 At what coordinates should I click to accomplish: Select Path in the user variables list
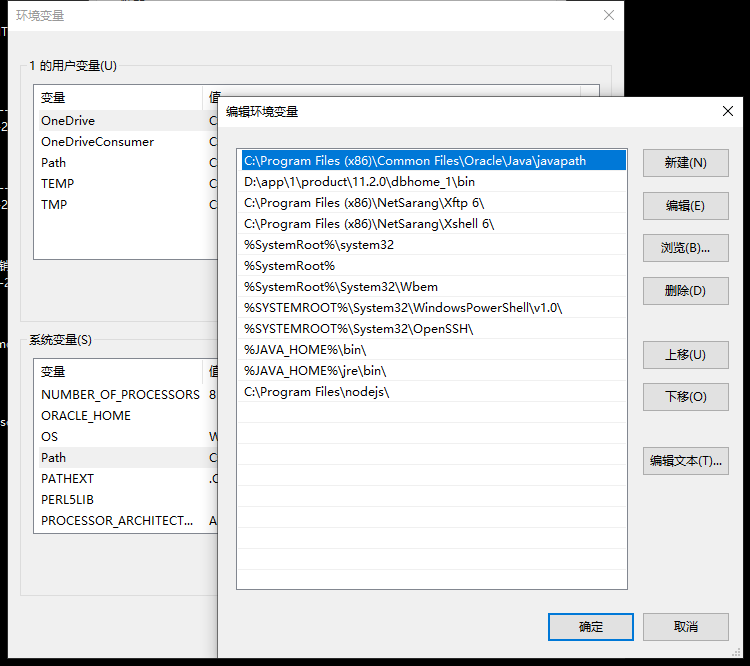coord(128,163)
